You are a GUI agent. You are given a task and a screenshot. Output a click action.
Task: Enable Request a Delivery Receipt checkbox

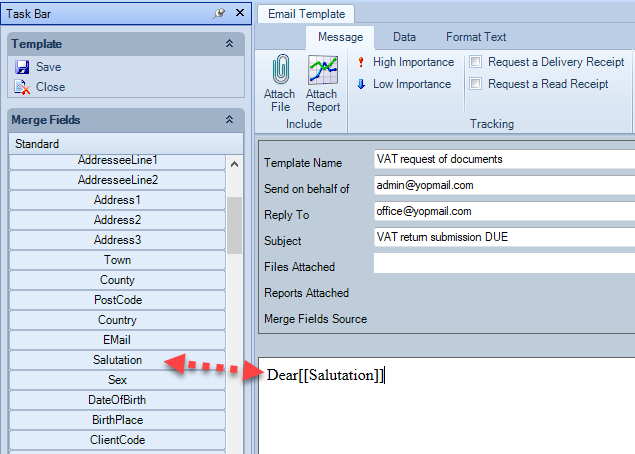[475, 62]
